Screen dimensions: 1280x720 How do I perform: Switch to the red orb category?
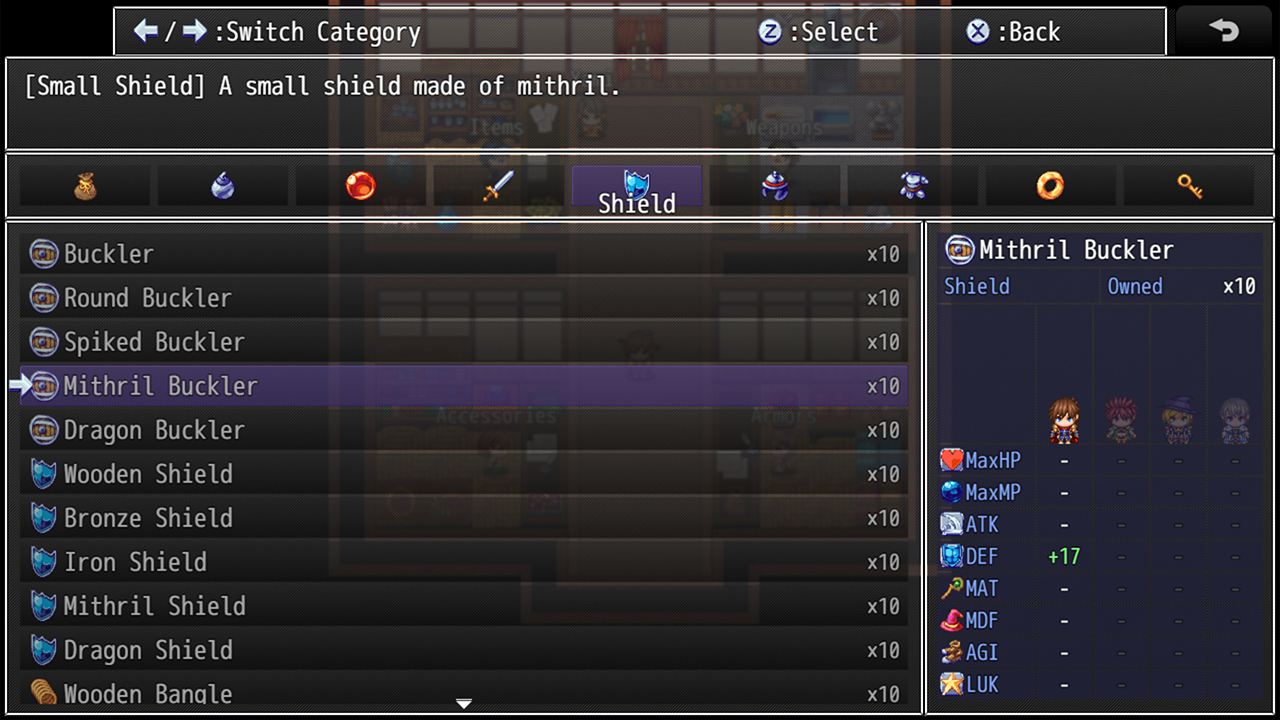pyautogui.click(x=361, y=186)
